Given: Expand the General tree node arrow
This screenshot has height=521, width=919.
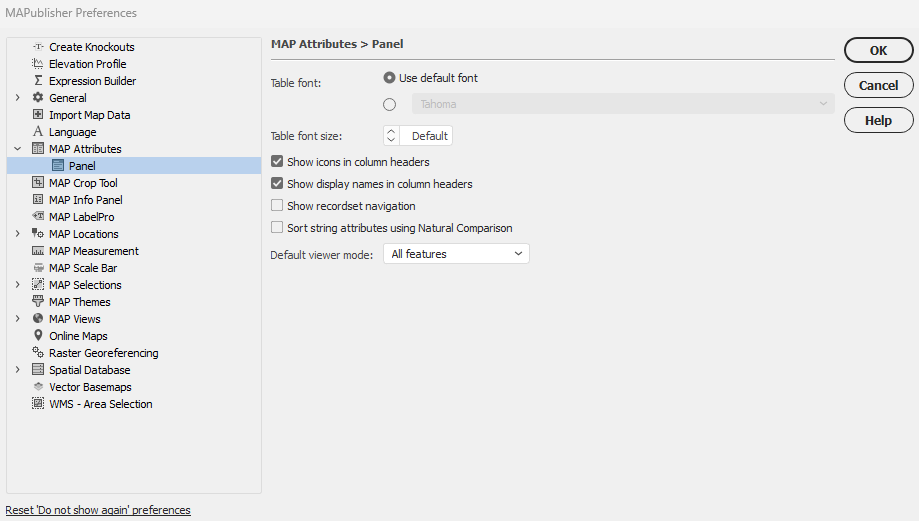Looking at the screenshot, I should coord(18,97).
